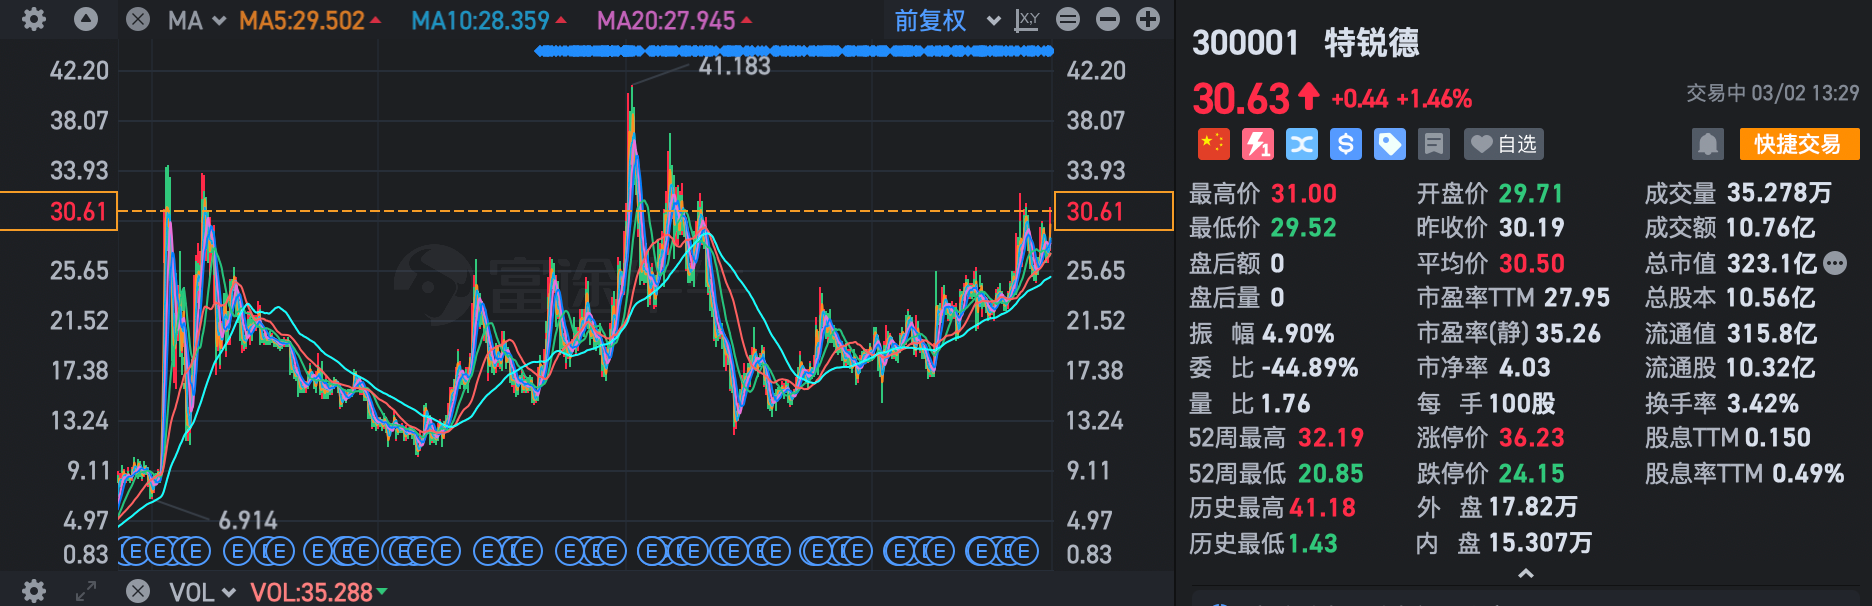Click the 委比 -44.89% value
Image resolution: width=1872 pixels, height=606 pixels.
[1310, 368]
